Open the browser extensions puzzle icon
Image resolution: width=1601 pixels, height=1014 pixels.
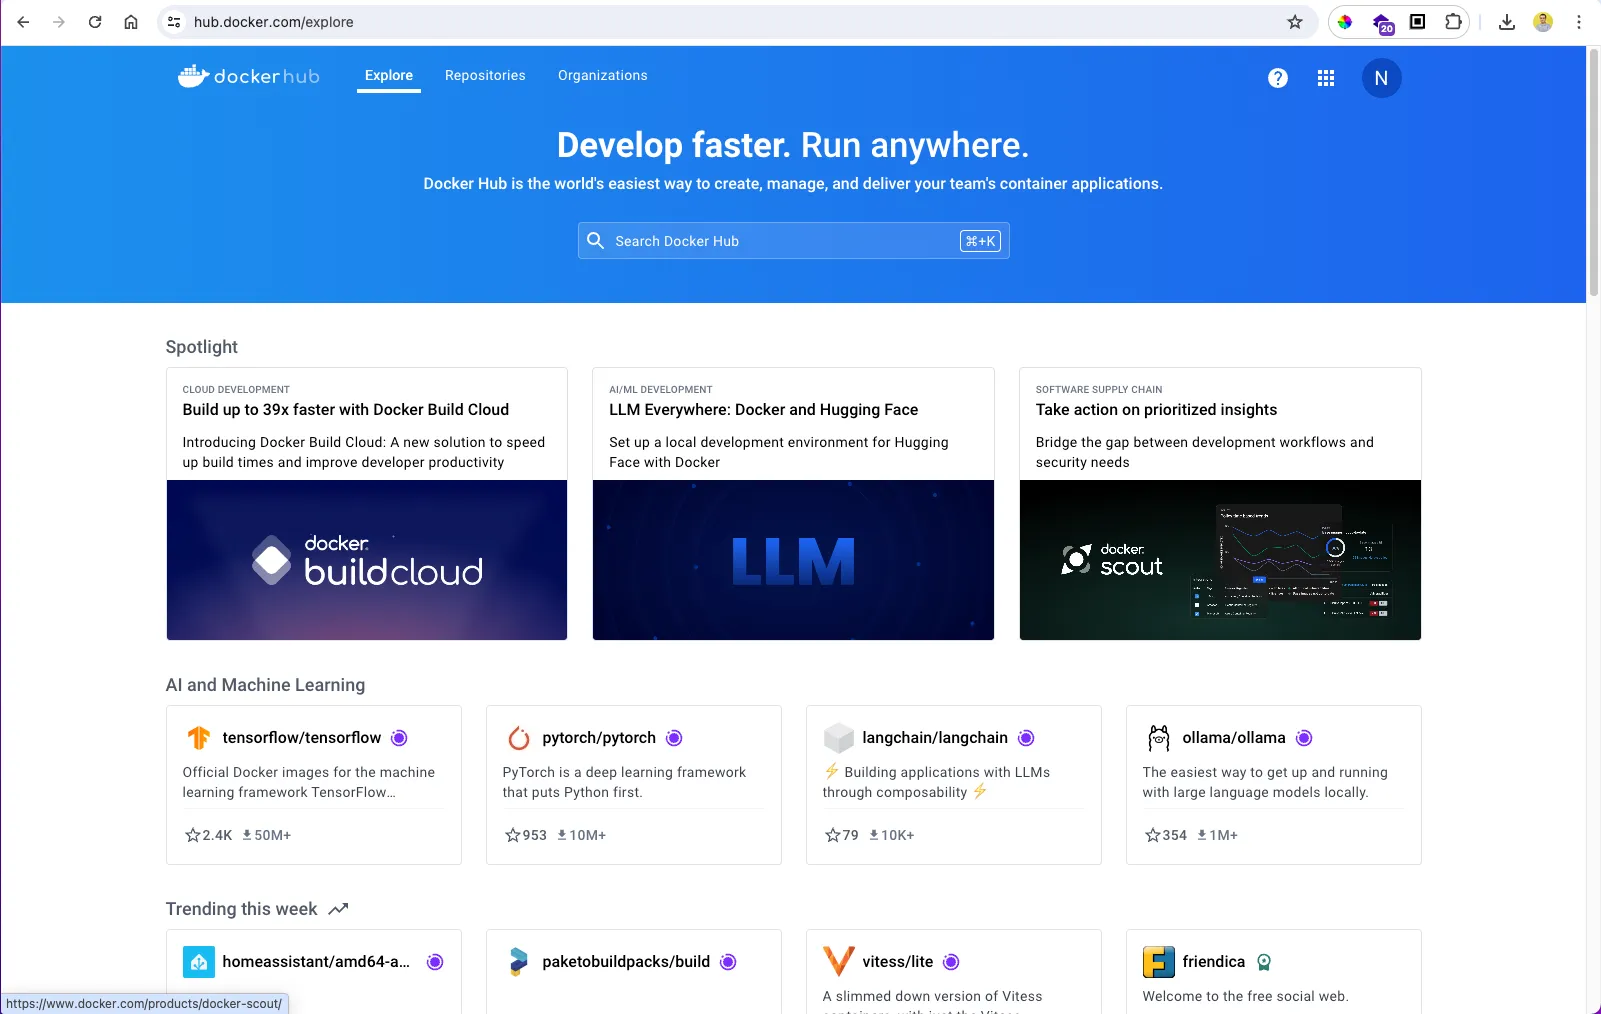tap(1453, 22)
